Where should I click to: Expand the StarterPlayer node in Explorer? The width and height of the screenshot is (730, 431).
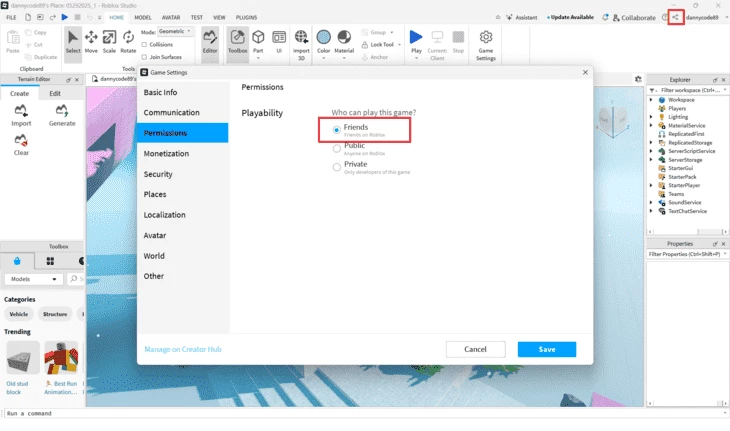click(651, 185)
